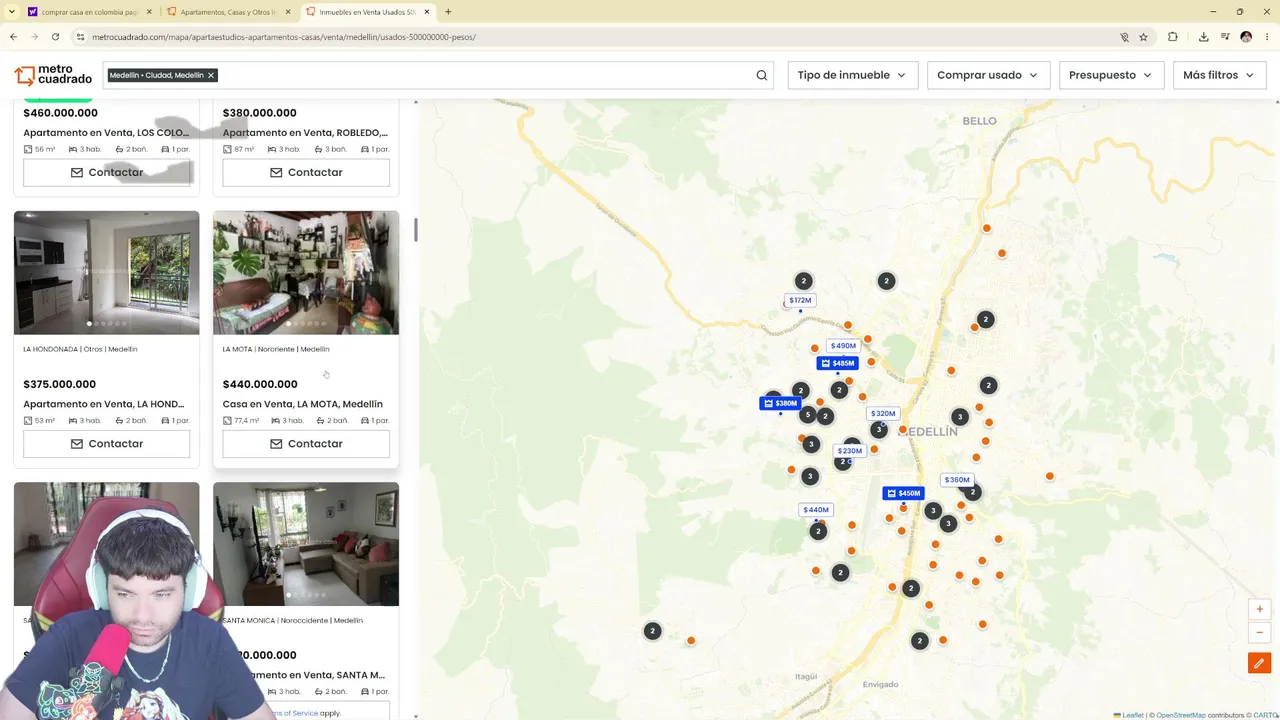Select the $230M map price marker

click(850, 451)
